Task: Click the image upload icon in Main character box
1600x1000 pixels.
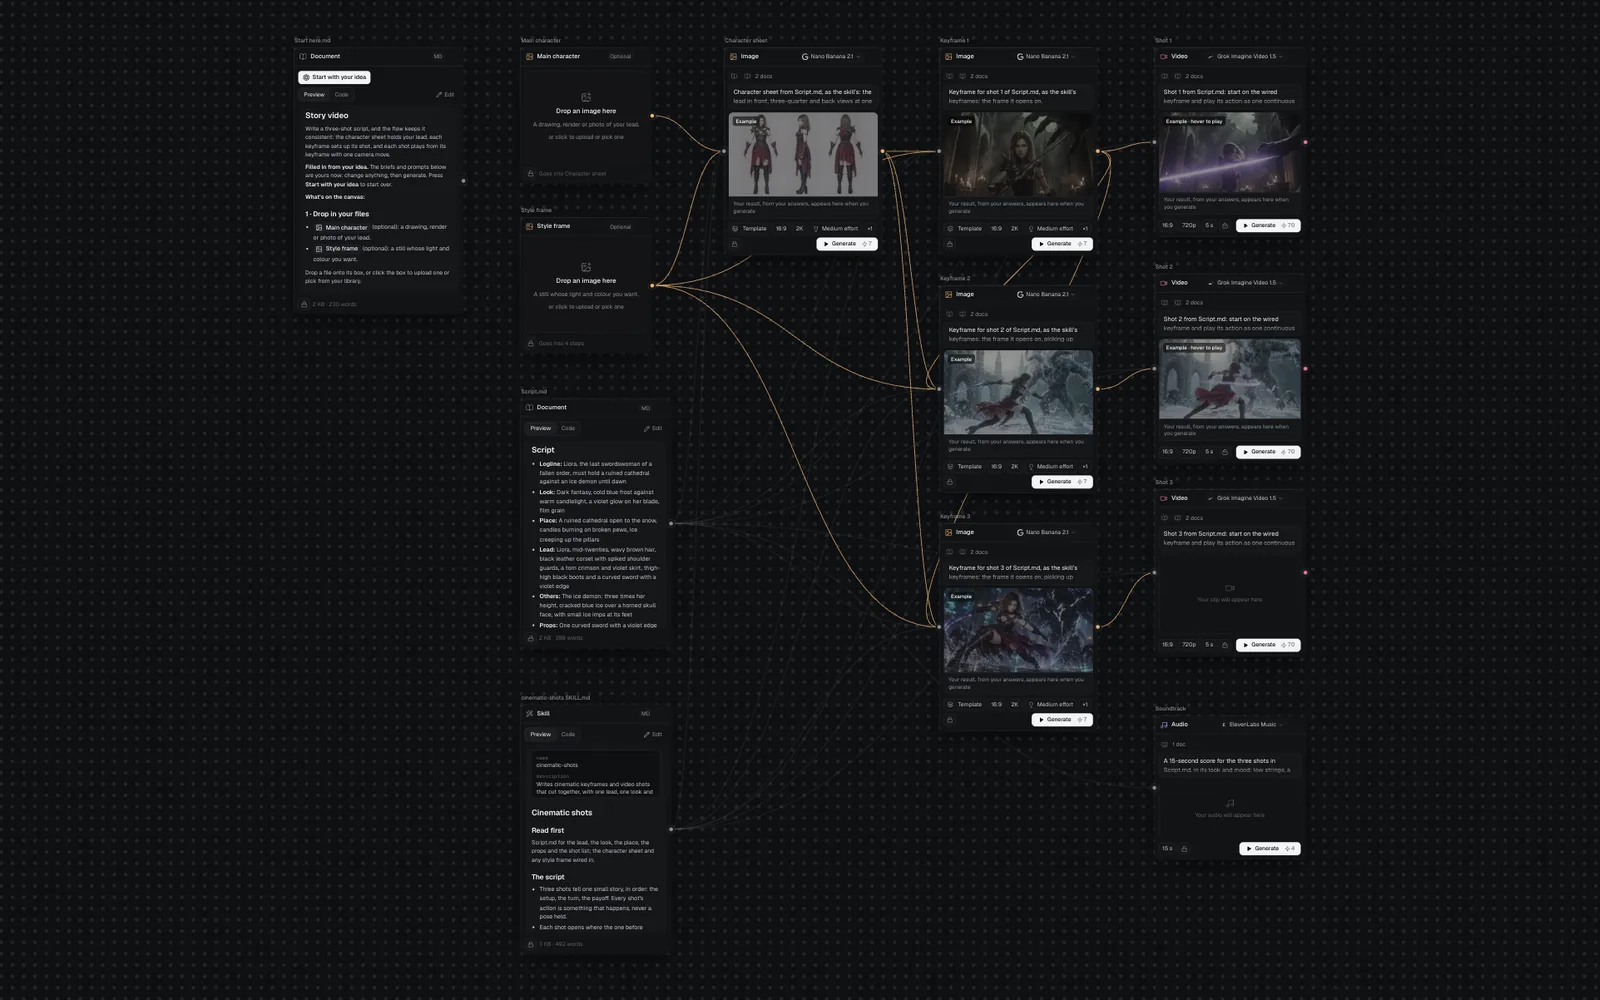Action: (586, 97)
